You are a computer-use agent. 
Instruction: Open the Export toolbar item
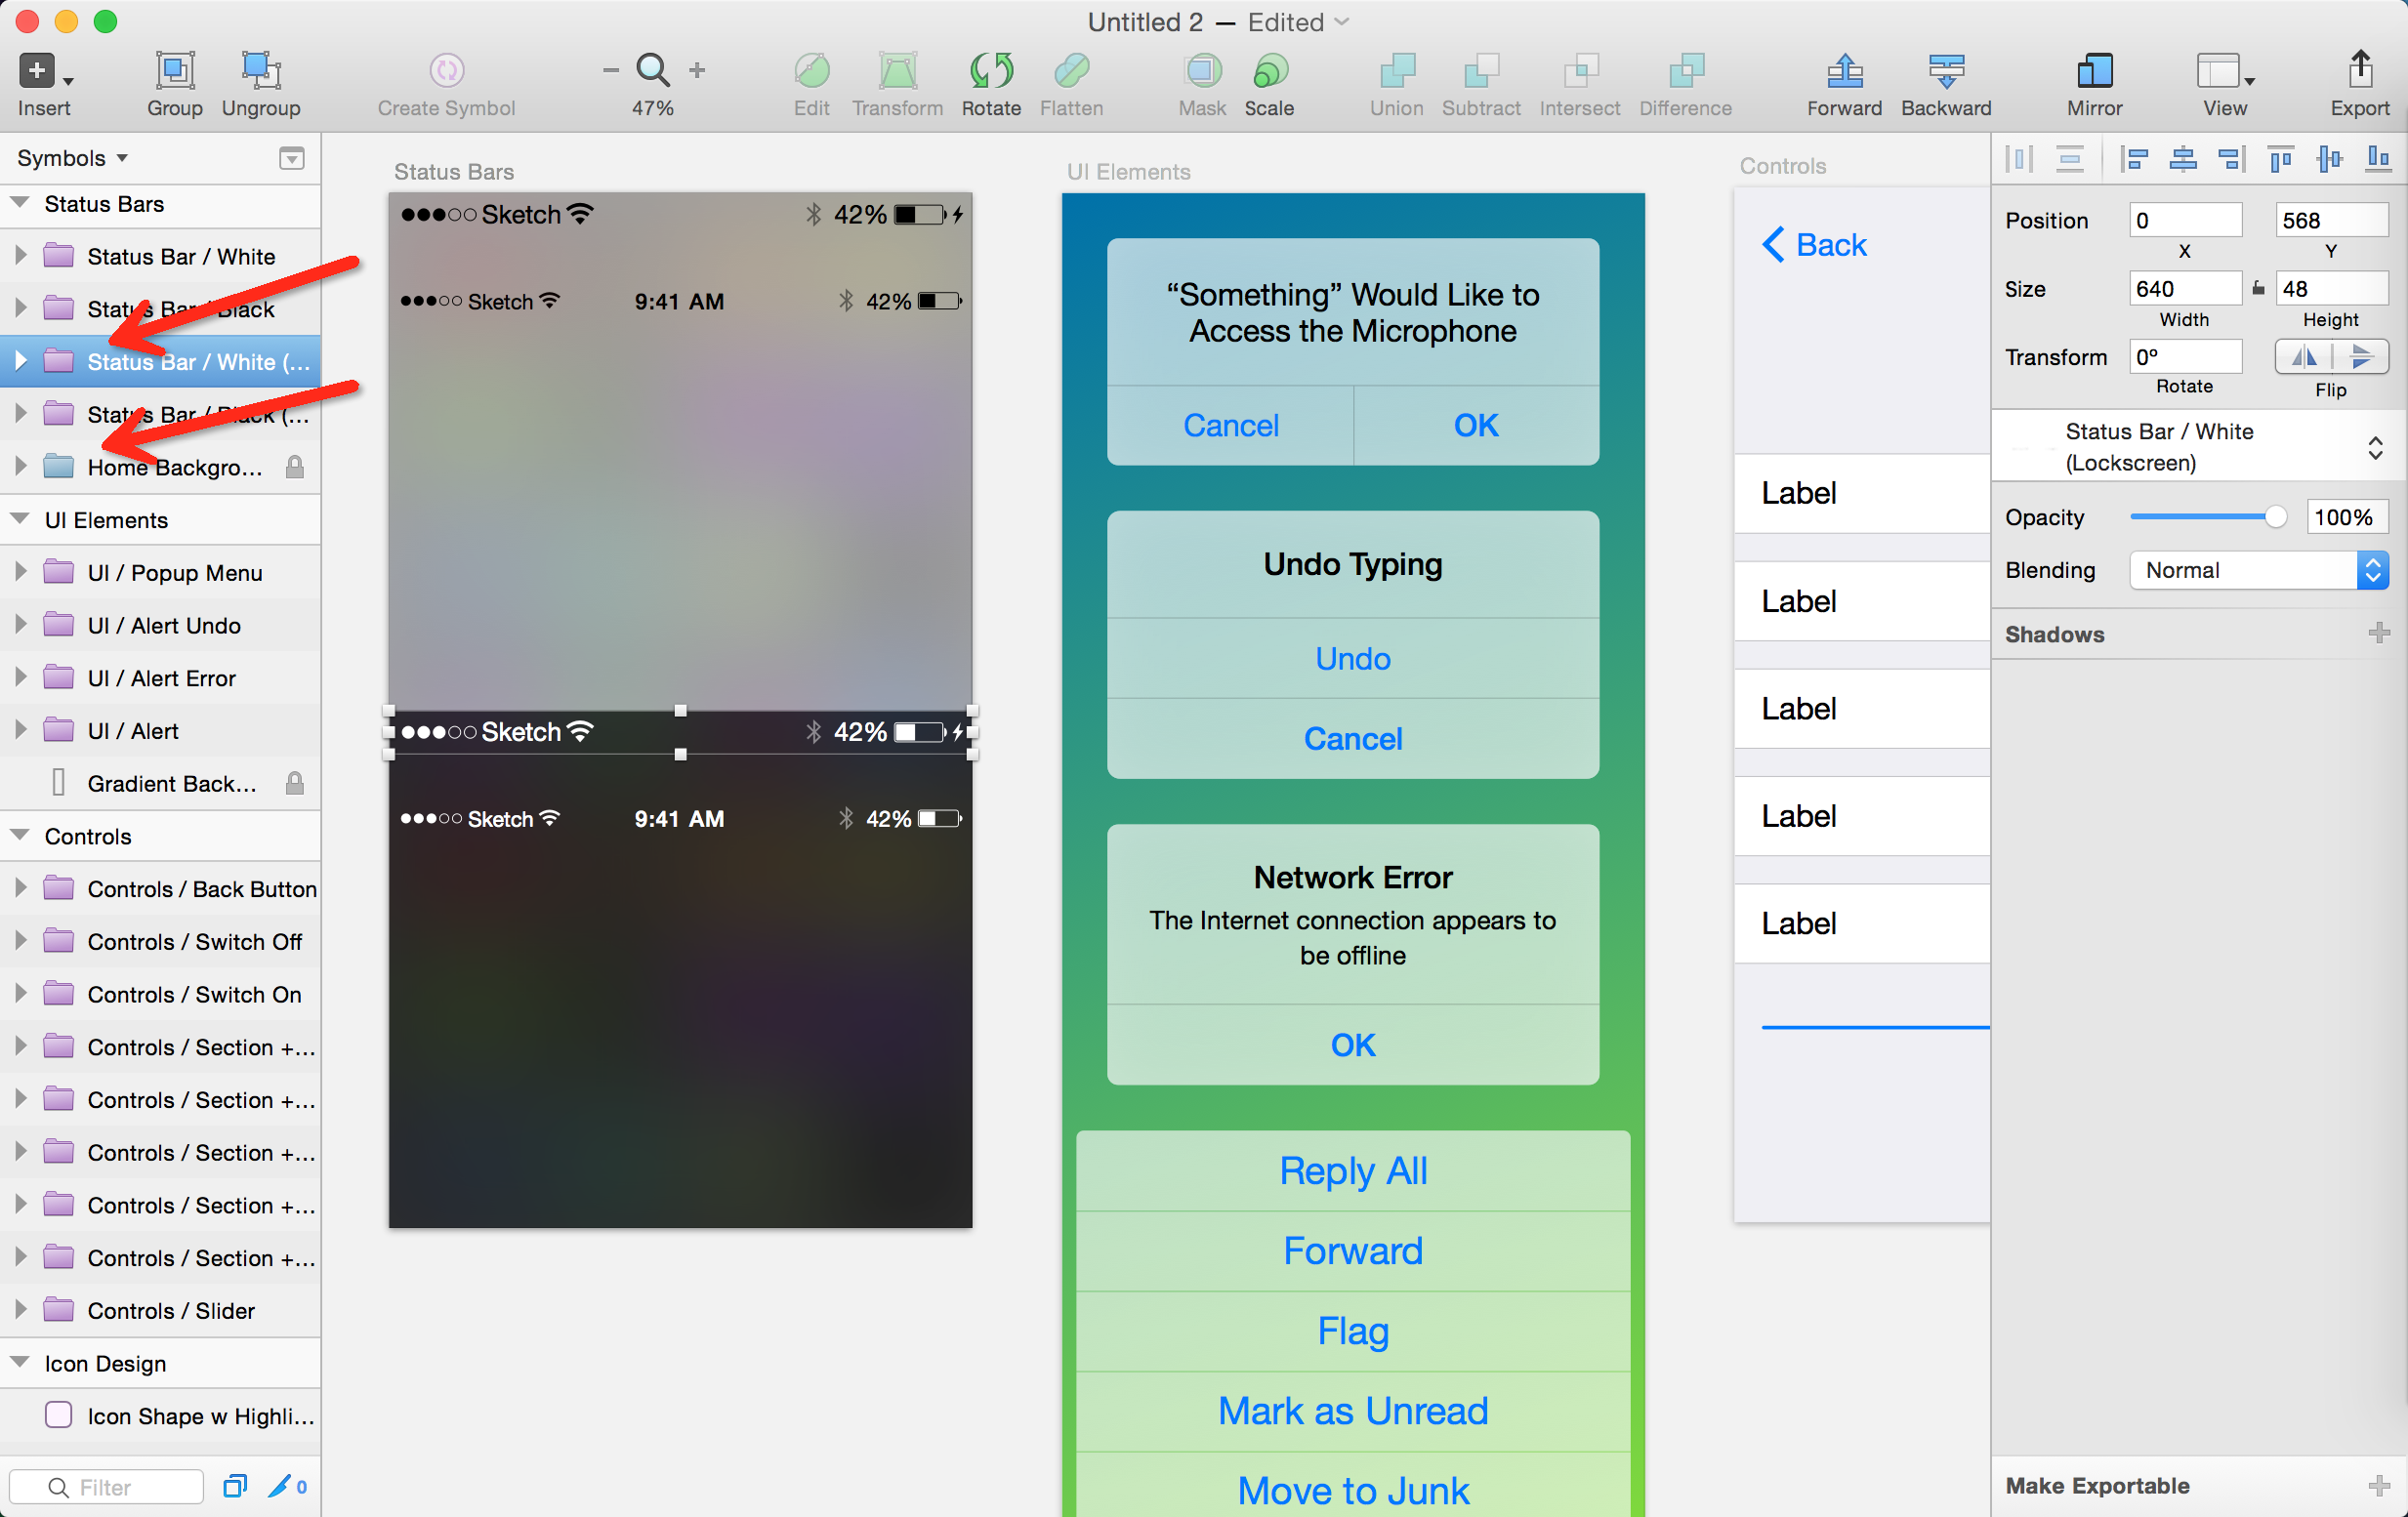click(2359, 72)
